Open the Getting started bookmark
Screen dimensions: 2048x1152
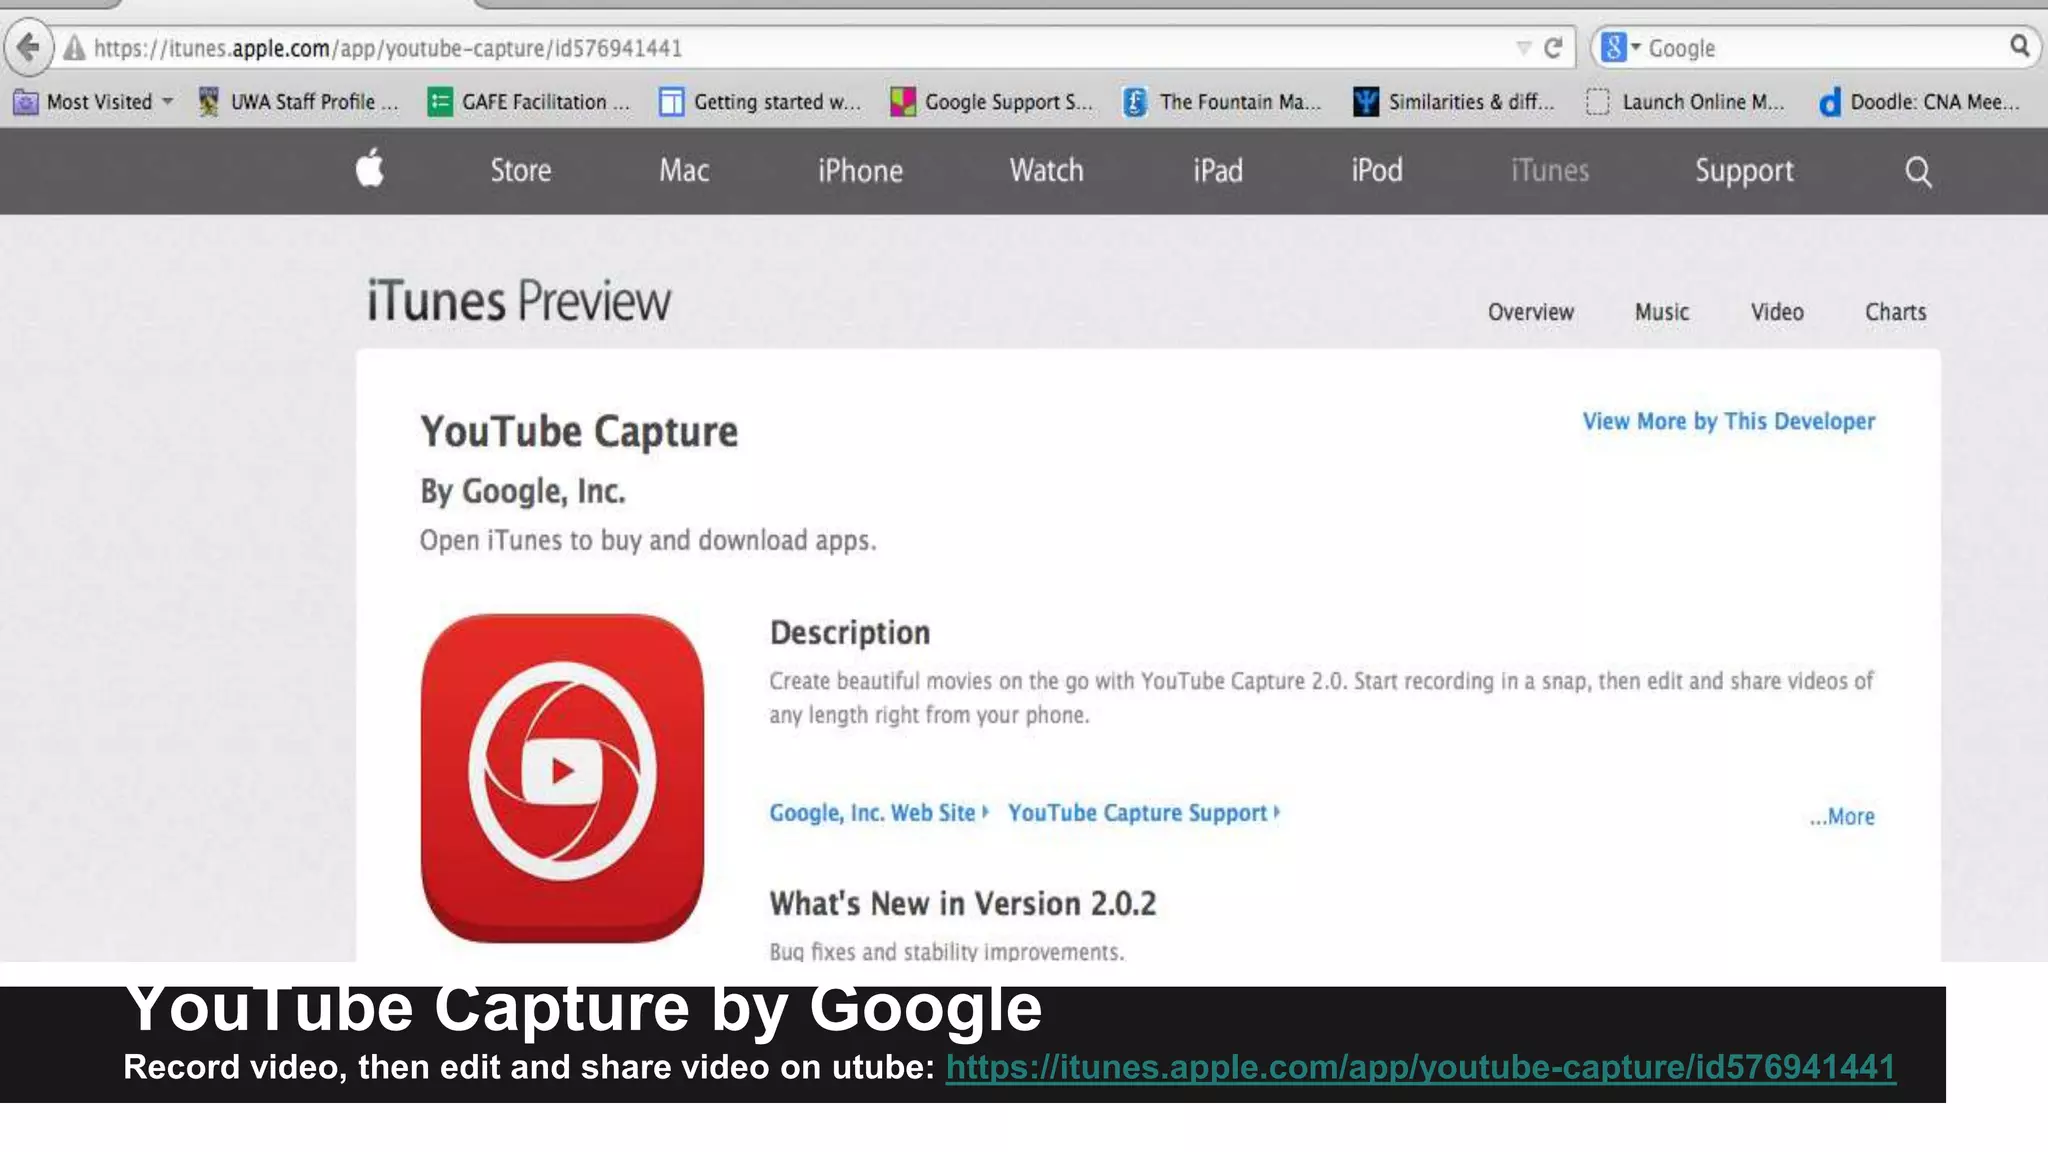pos(760,102)
